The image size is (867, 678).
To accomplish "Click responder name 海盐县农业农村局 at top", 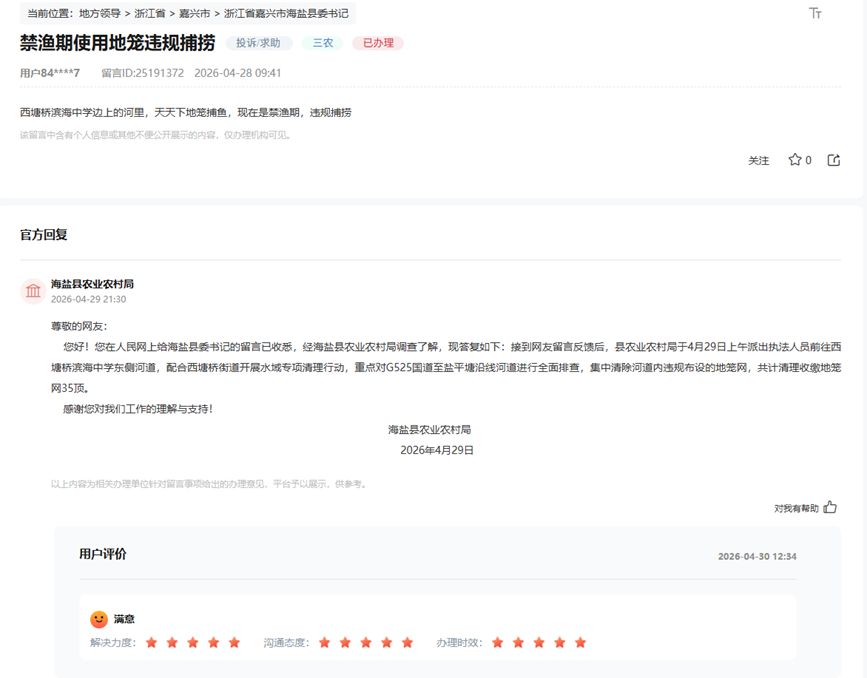I will [92, 284].
